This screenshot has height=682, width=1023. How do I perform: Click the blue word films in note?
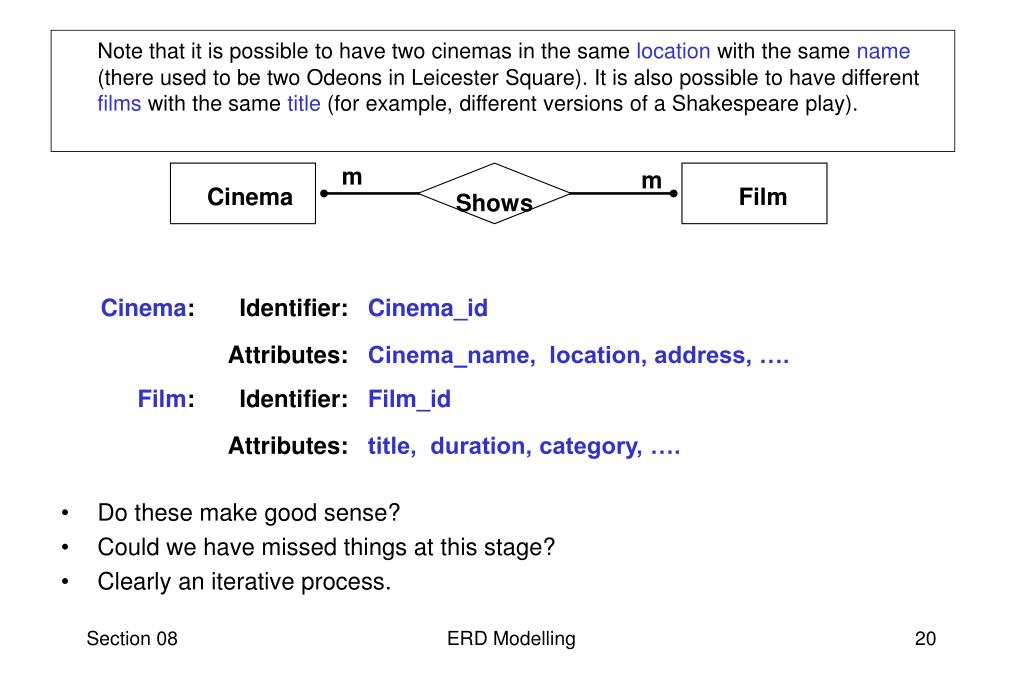119,103
